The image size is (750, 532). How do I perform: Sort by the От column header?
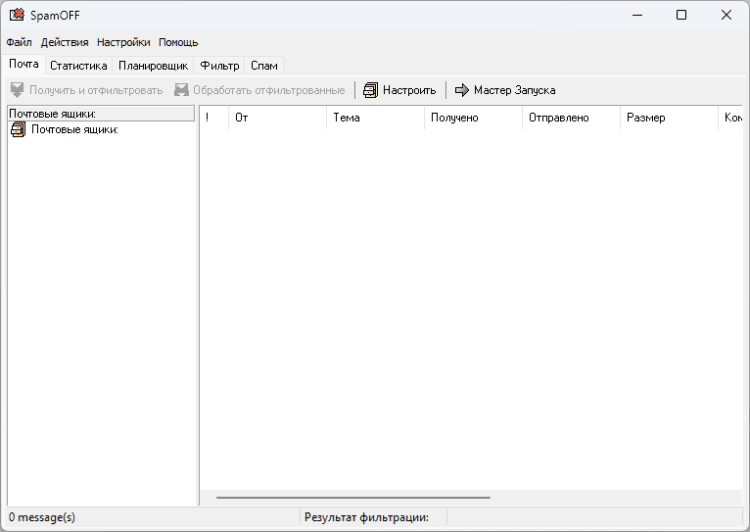pyautogui.click(x=277, y=118)
